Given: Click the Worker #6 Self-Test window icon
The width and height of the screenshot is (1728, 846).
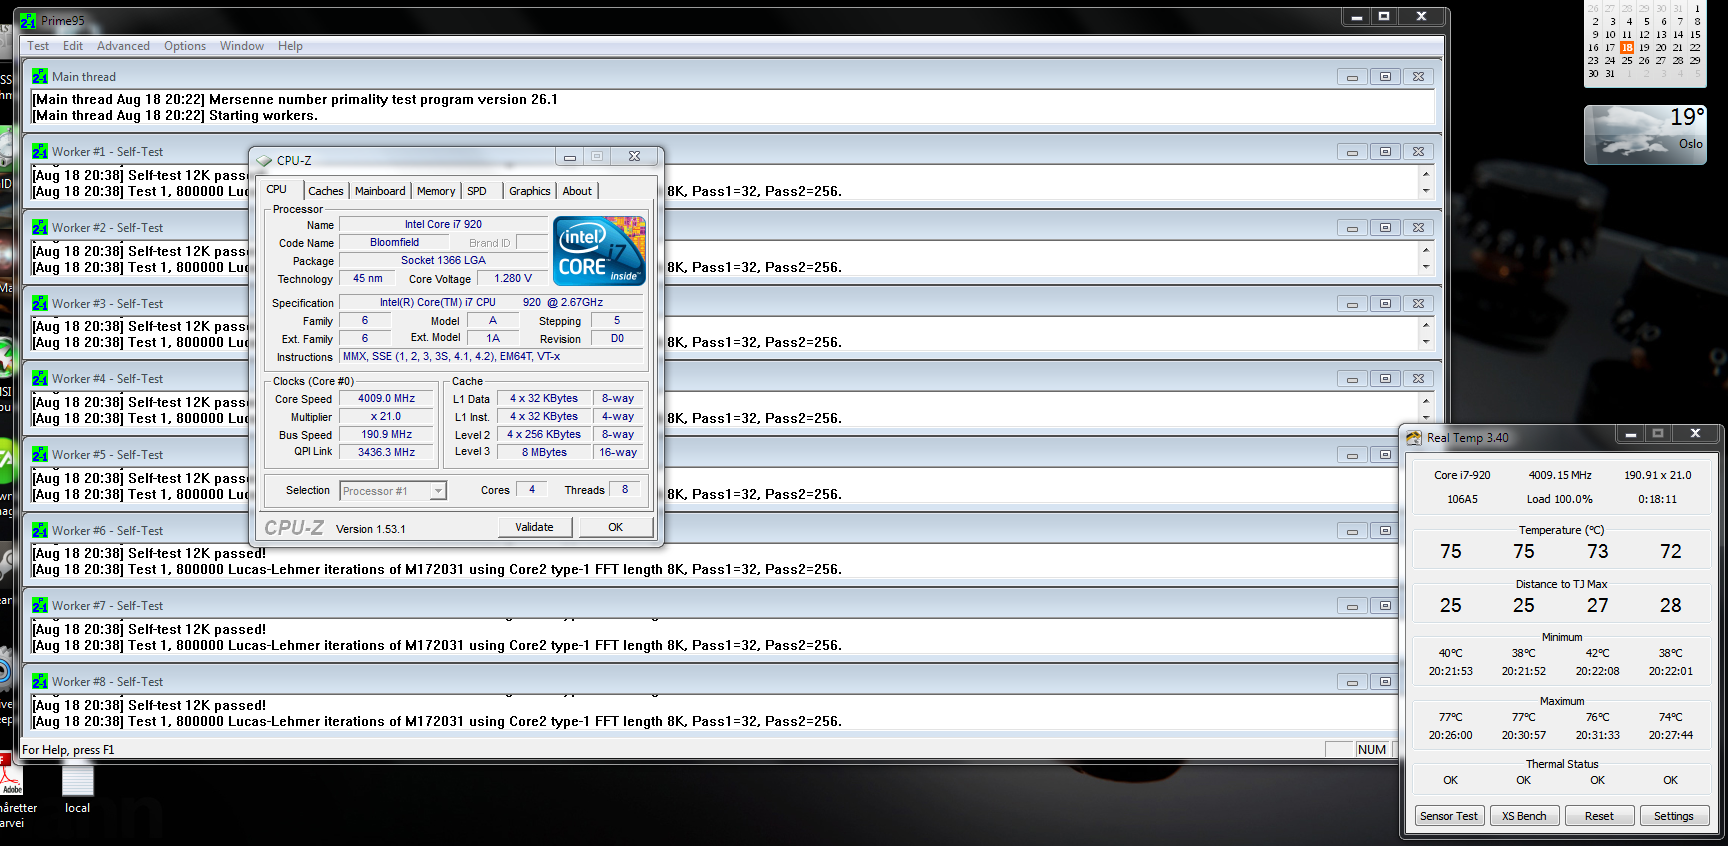Looking at the screenshot, I should [39, 530].
